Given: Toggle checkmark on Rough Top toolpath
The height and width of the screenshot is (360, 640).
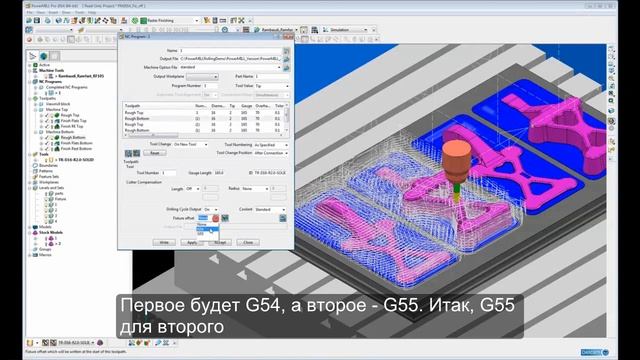Looking at the screenshot, I should click(x=47, y=116).
